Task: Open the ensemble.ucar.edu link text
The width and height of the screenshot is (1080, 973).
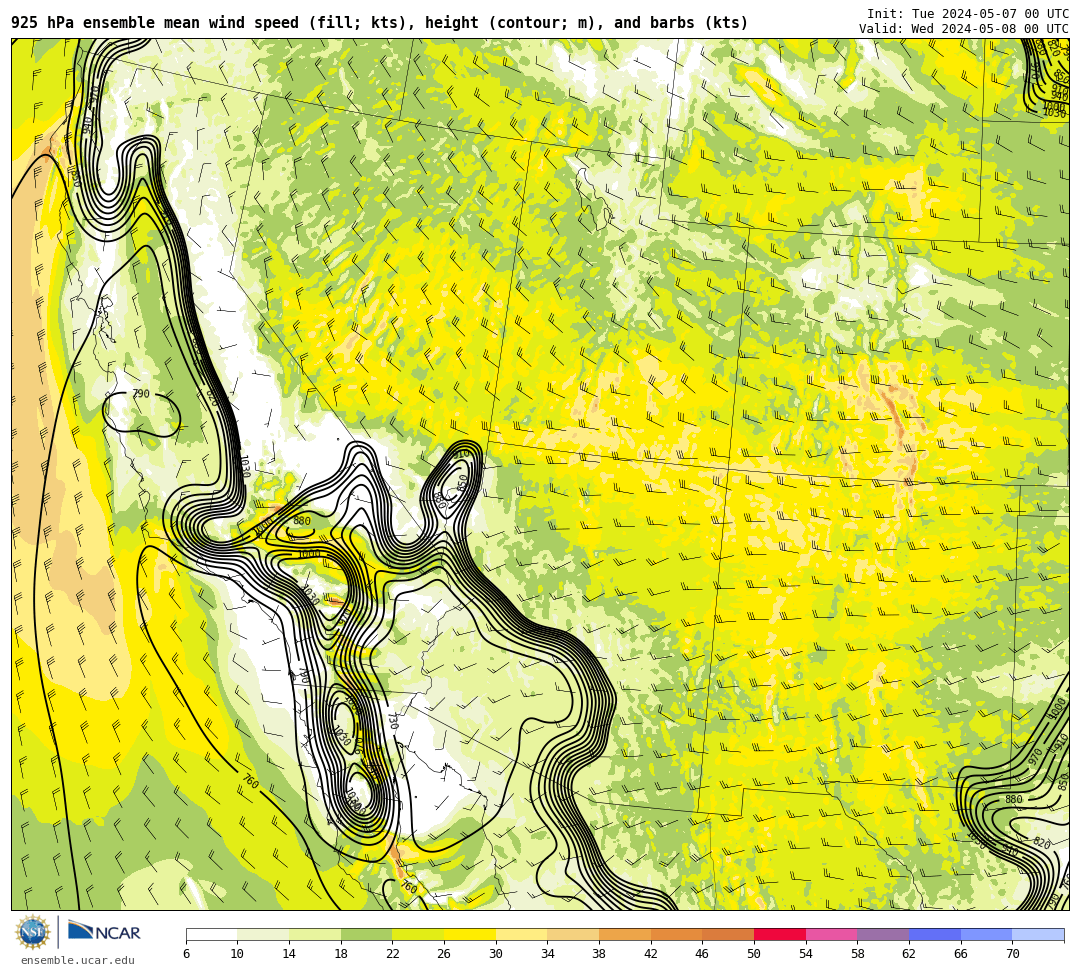Action: click(77, 960)
